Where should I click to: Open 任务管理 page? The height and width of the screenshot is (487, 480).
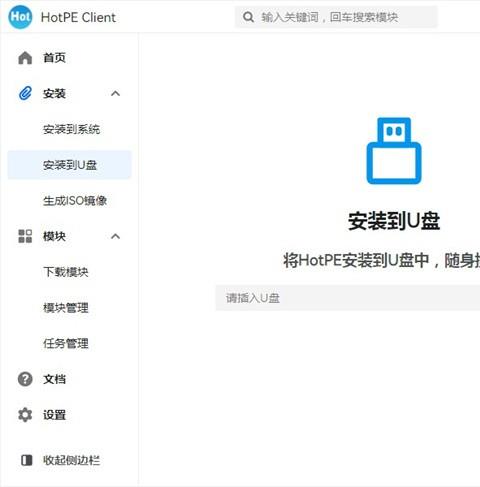66,343
